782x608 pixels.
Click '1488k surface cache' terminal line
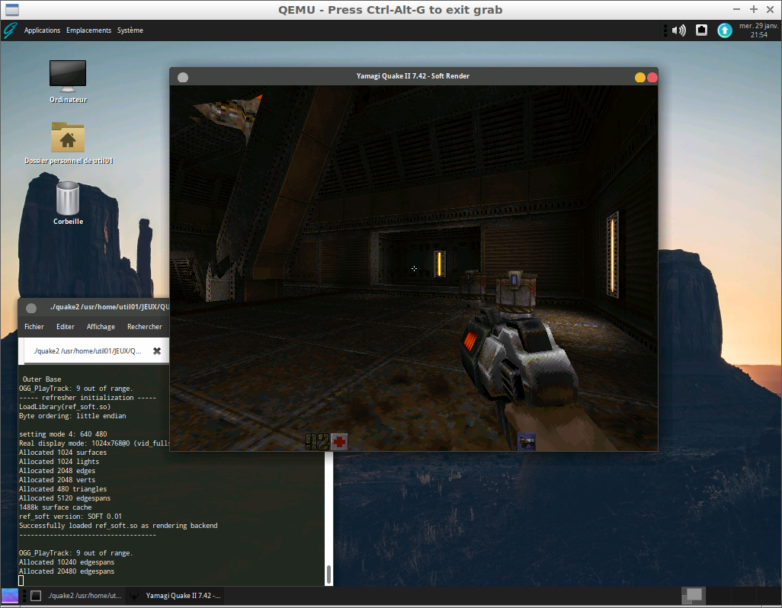55,508
